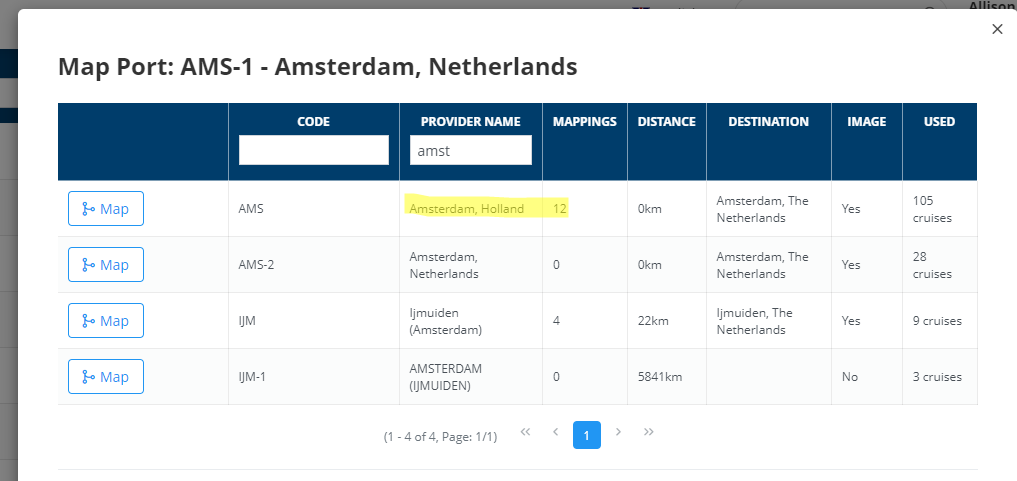Sort by Mappings column header
This screenshot has height=481, width=1017.
pos(584,122)
